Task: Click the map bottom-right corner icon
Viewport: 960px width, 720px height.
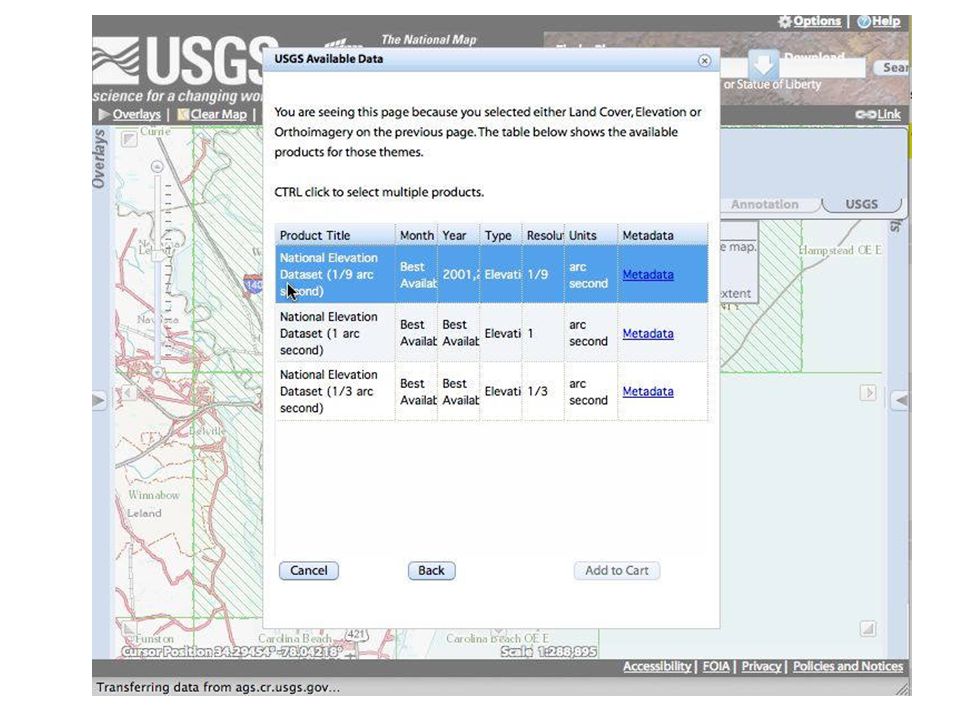Action: tap(868, 628)
